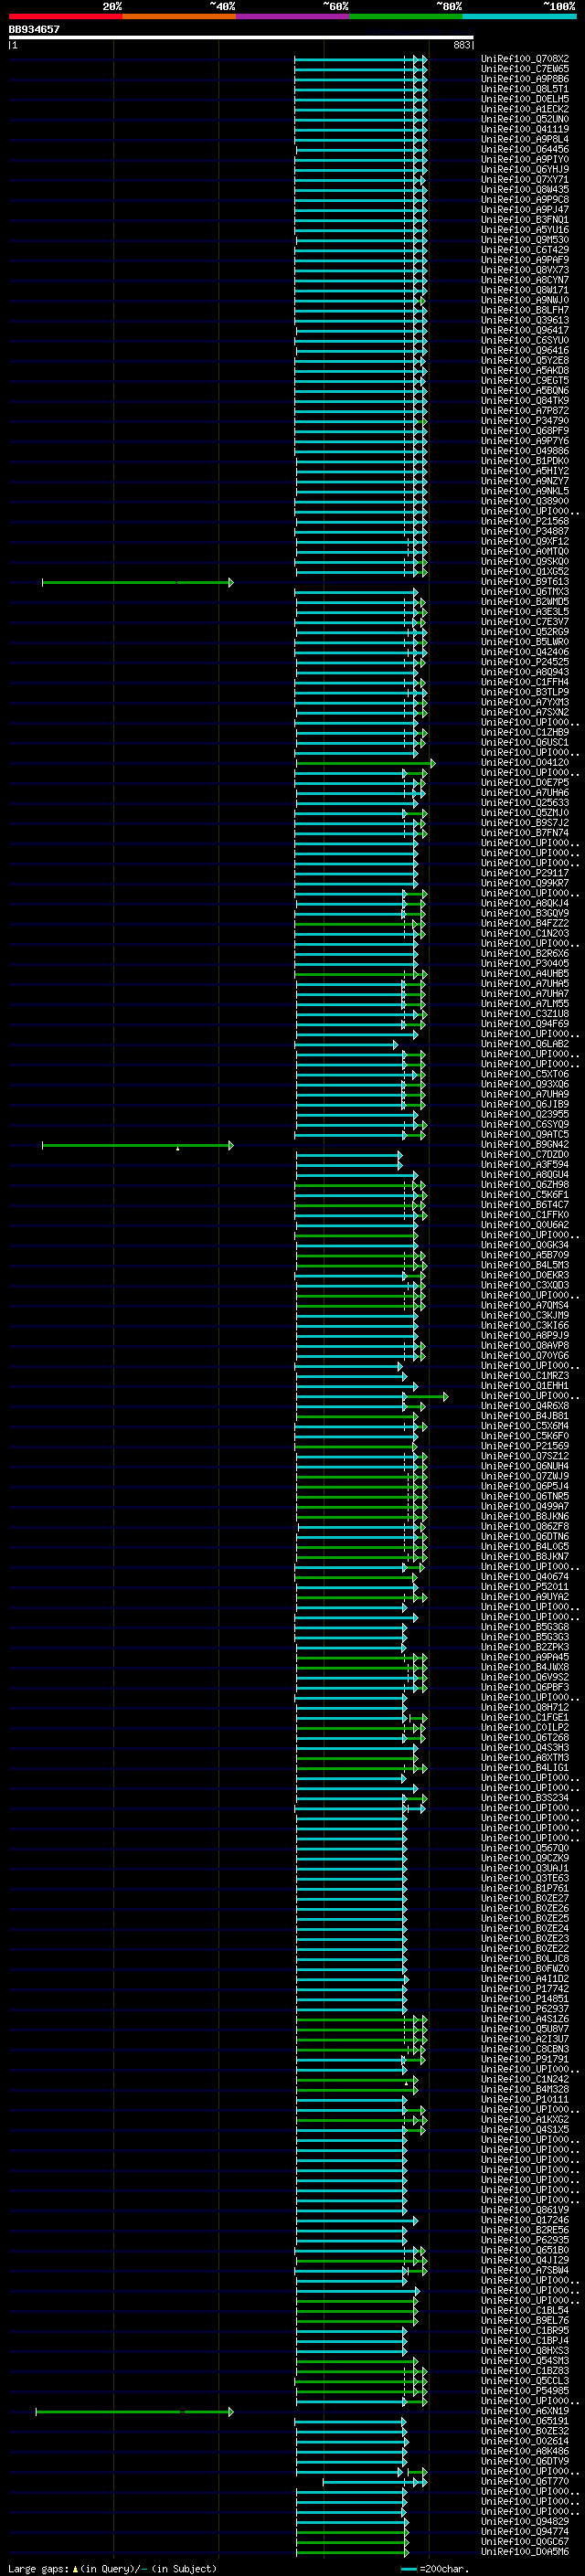The height and width of the screenshot is (2576, 585).
Task: Click the UniRef100_B8LFH7 label
Action: click(x=524, y=310)
